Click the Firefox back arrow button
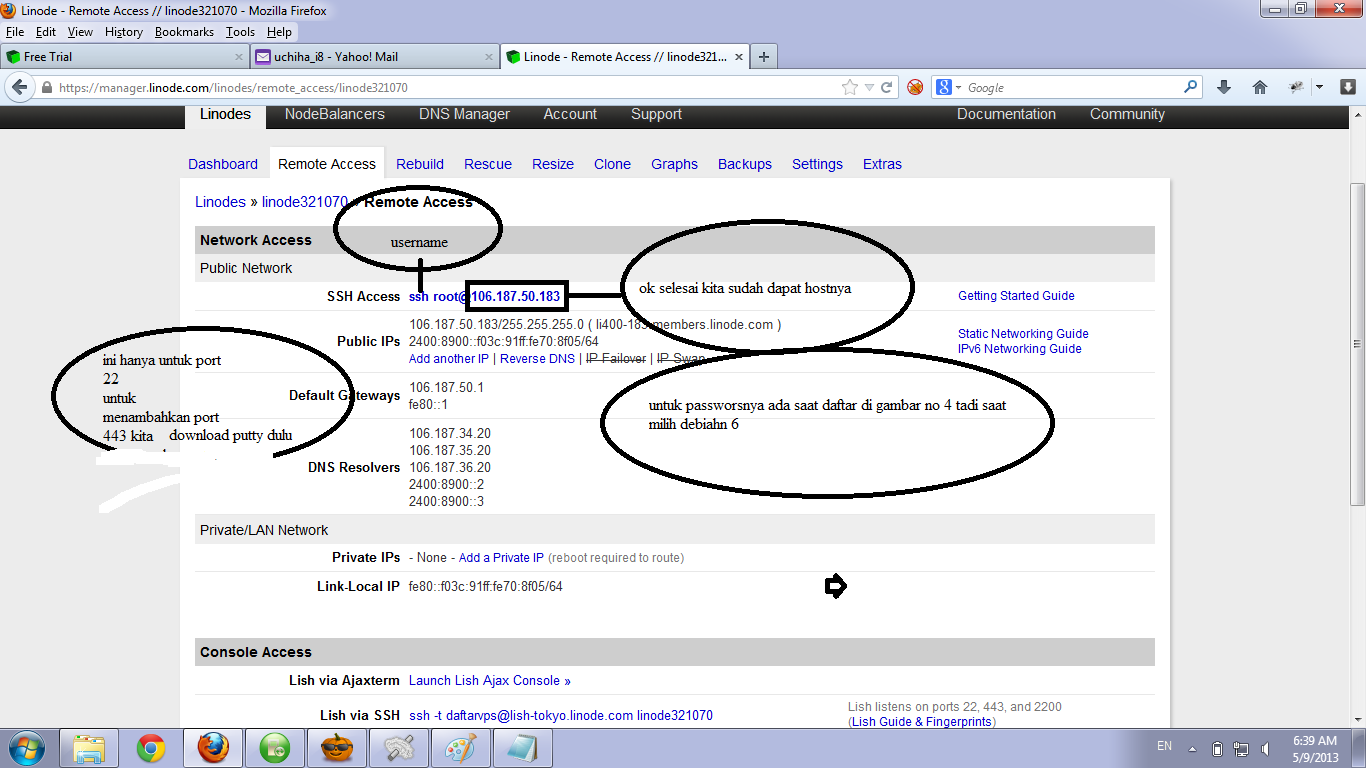The image size is (1366, 768). pyautogui.click(x=20, y=87)
